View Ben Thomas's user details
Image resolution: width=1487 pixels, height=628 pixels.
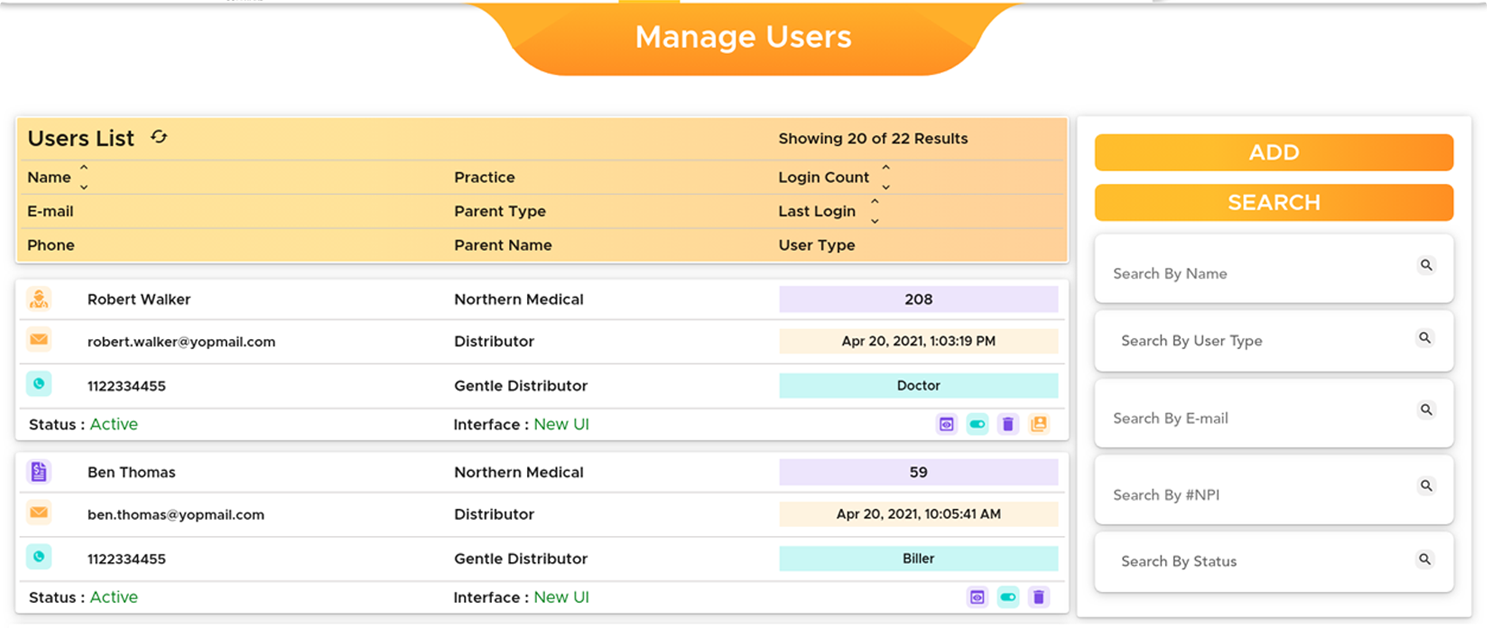click(x=977, y=597)
